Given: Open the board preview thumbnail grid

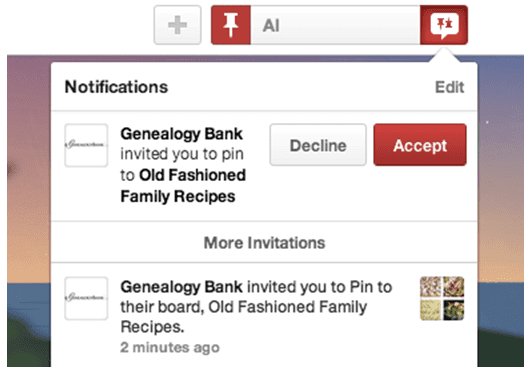Looking at the screenshot, I should [x=442, y=298].
